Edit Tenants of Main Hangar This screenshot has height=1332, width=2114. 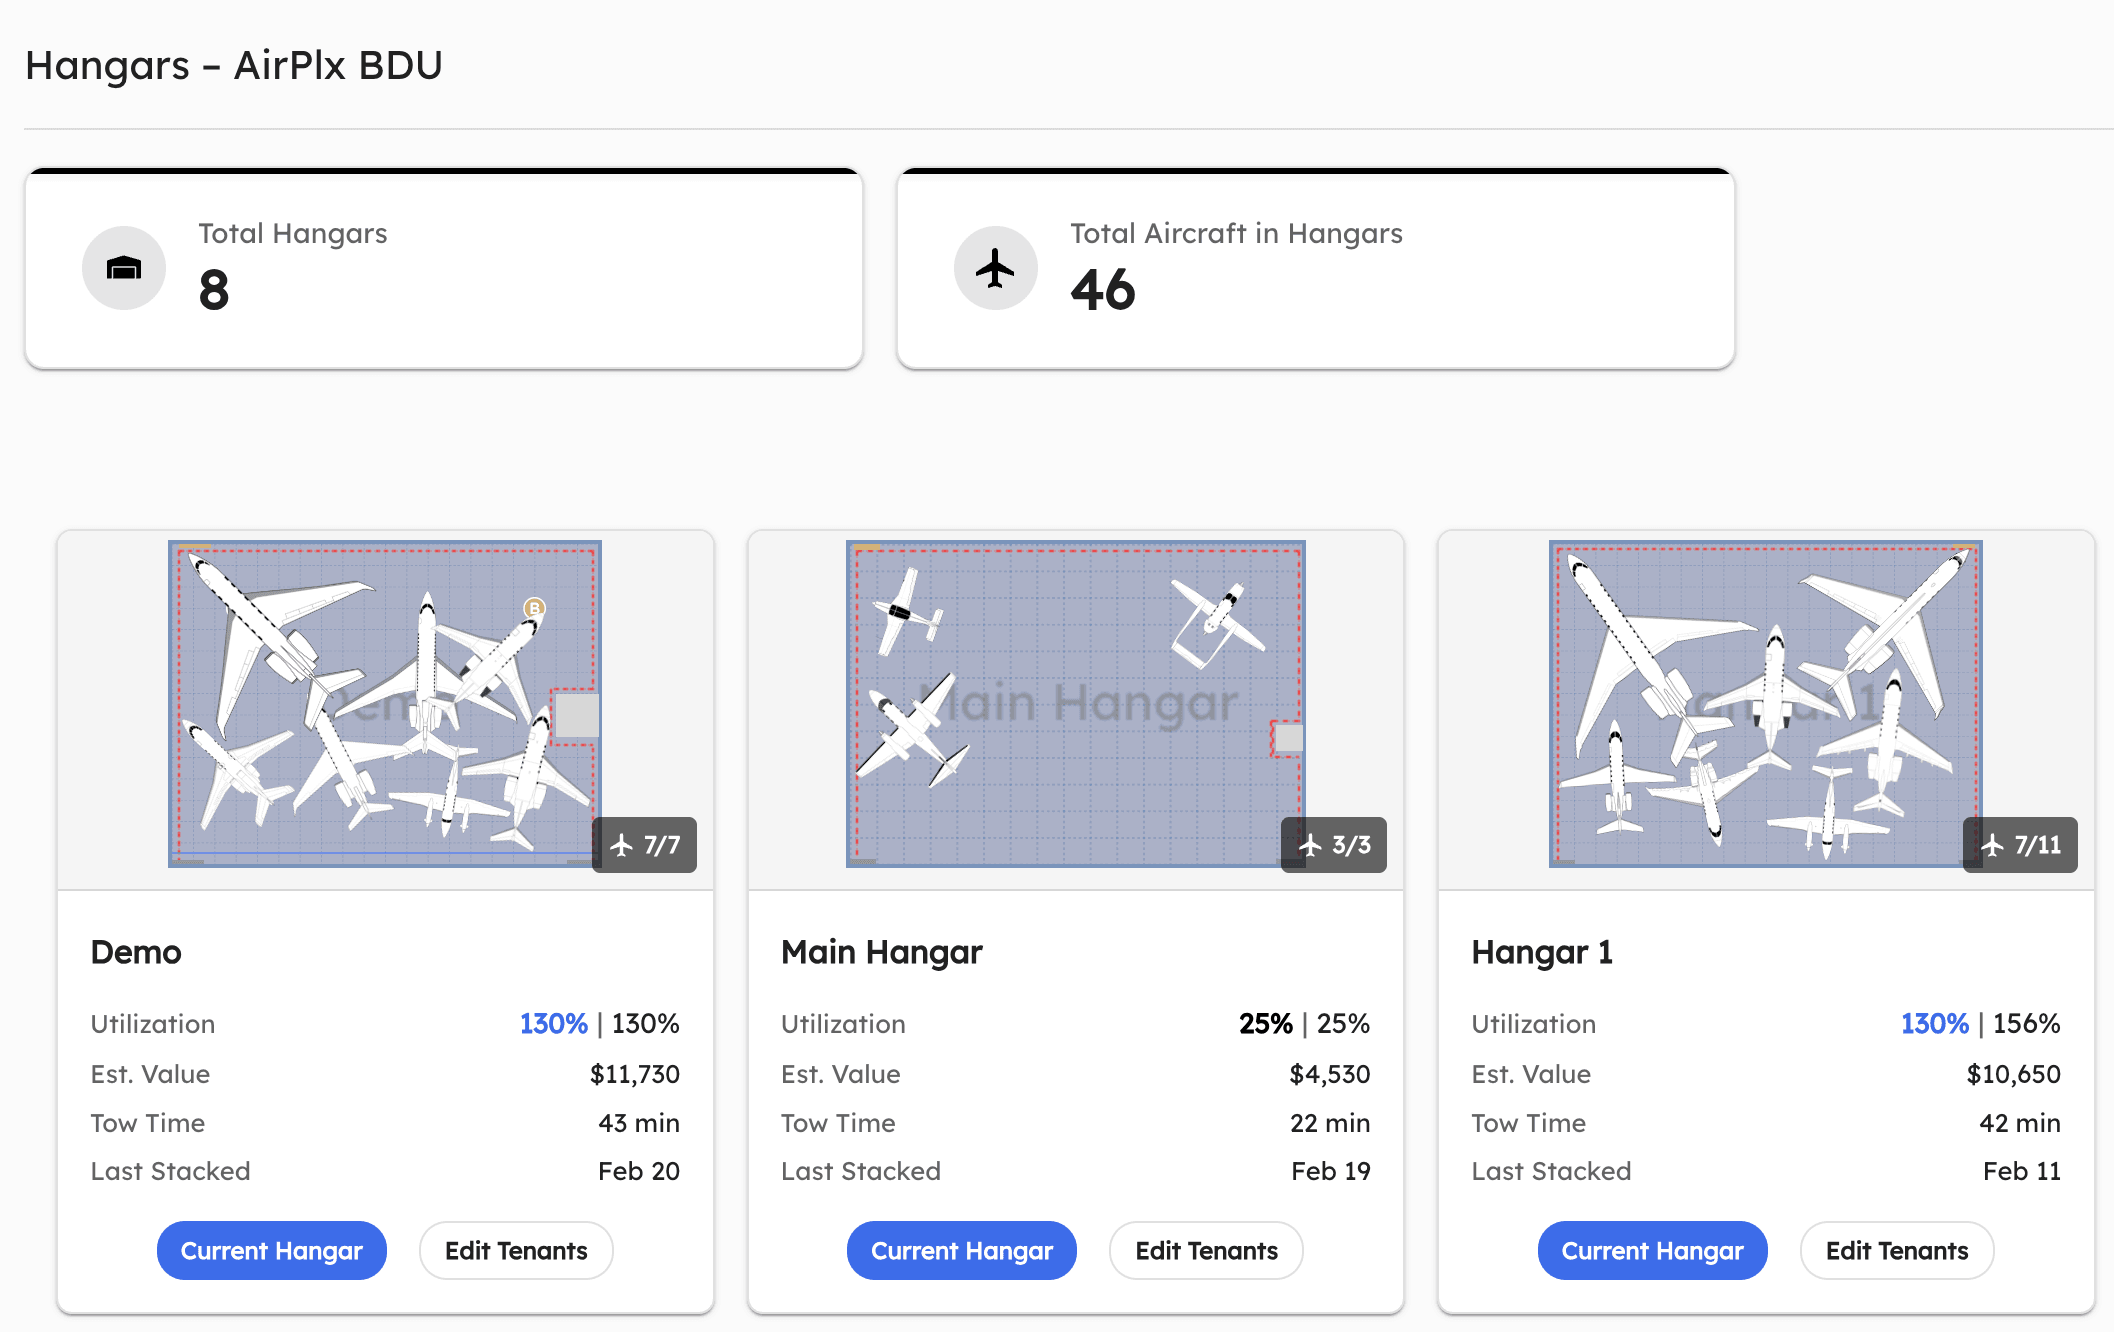(1206, 1250)
